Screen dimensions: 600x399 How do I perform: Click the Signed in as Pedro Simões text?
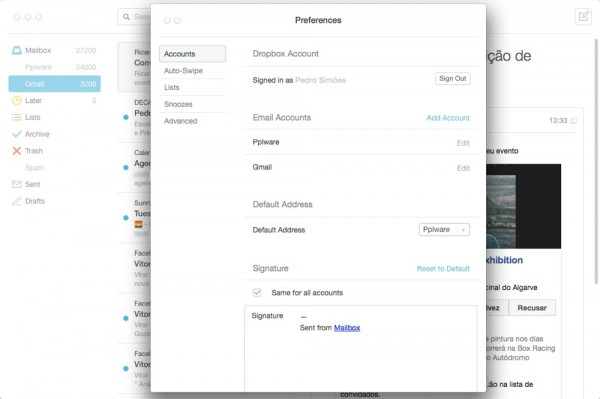(x=299, y=80)
